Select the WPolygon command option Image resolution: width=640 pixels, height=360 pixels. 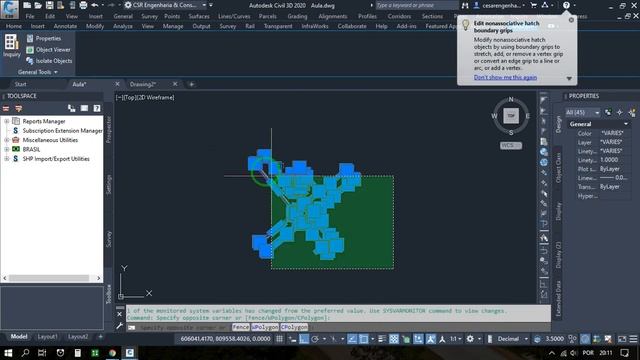[x=265, y=327]
